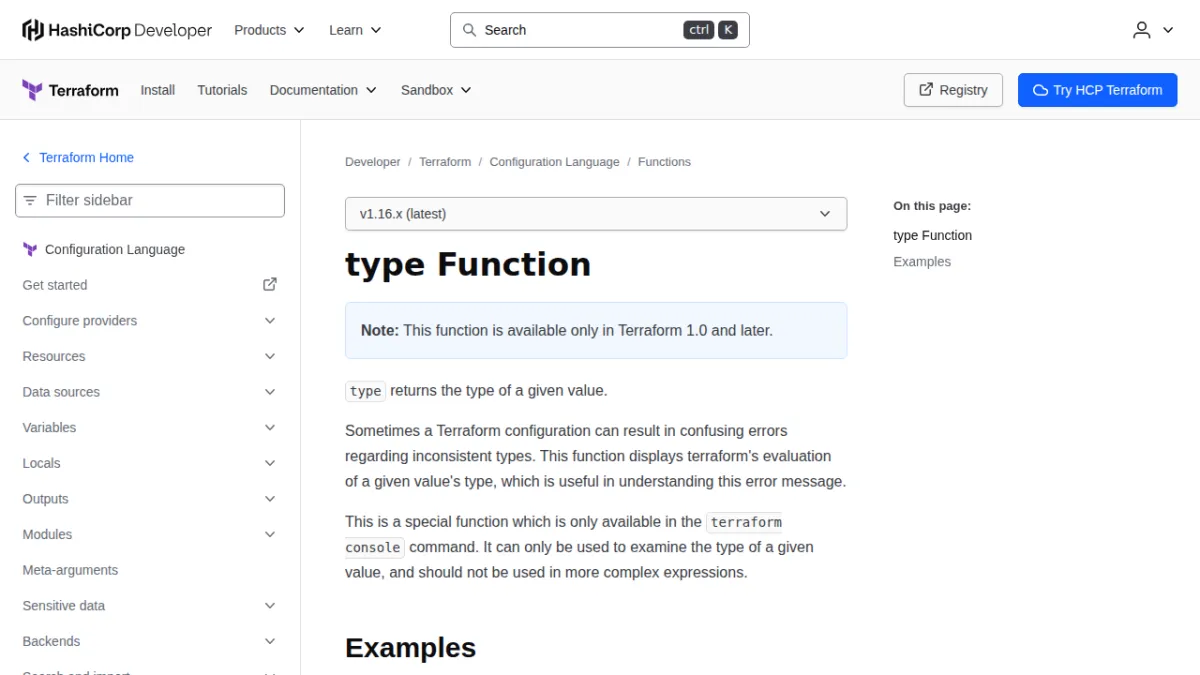
Task: Expand the Backends sidebar section
Action: point(150,642)
